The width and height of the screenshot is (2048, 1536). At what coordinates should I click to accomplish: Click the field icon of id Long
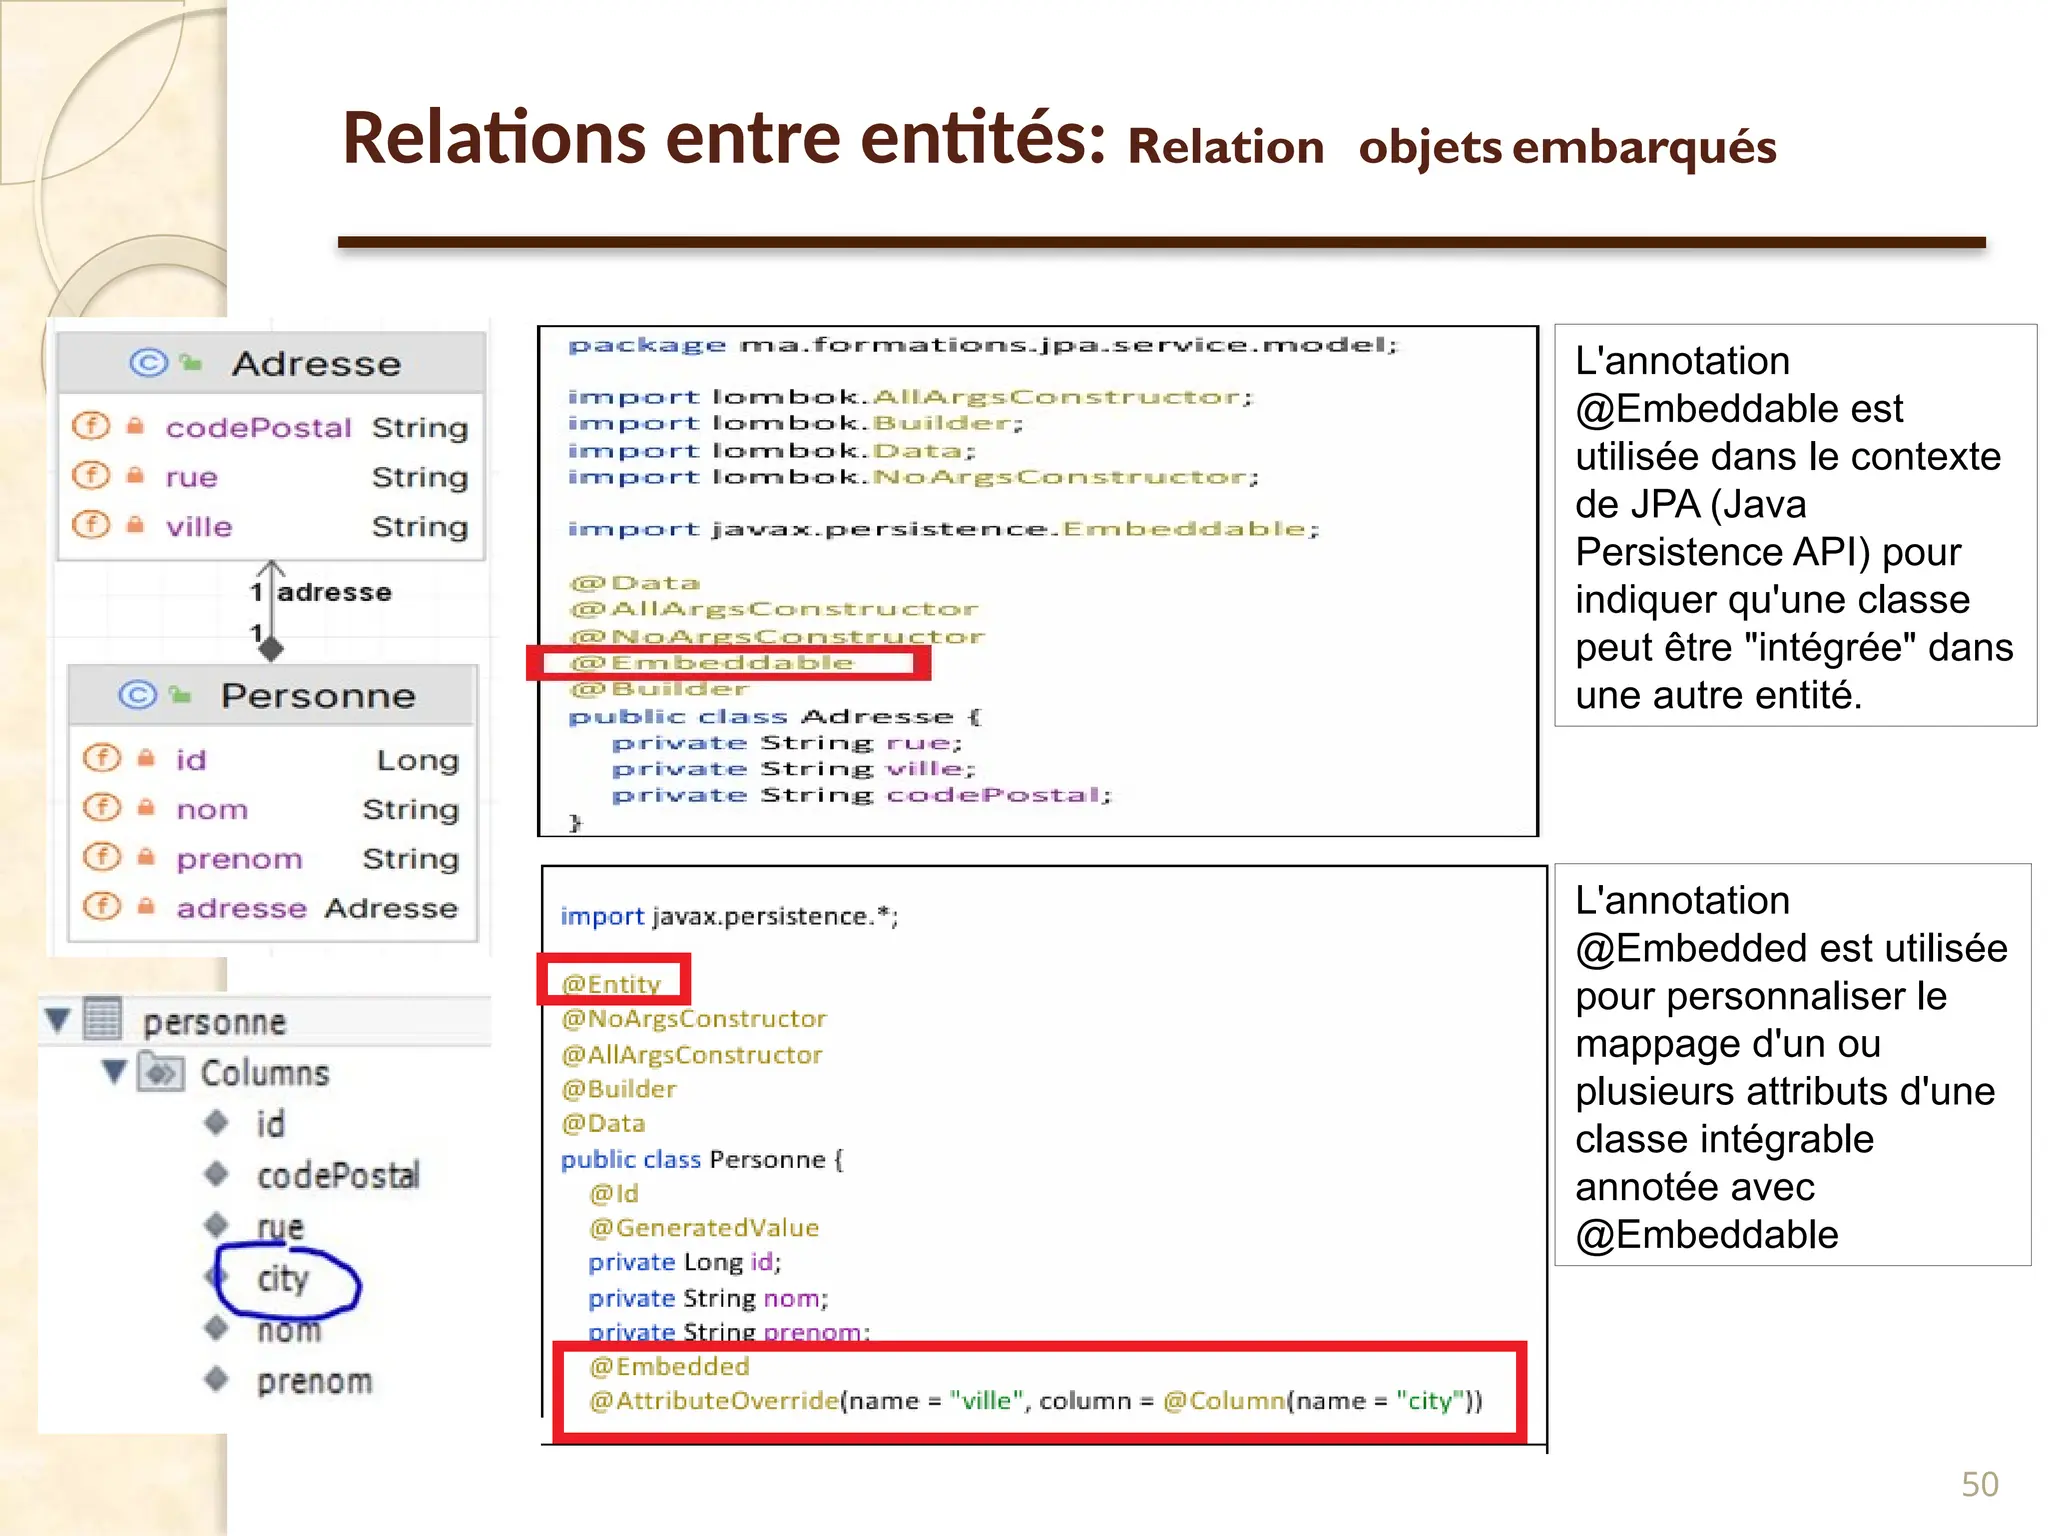(102, 758)
